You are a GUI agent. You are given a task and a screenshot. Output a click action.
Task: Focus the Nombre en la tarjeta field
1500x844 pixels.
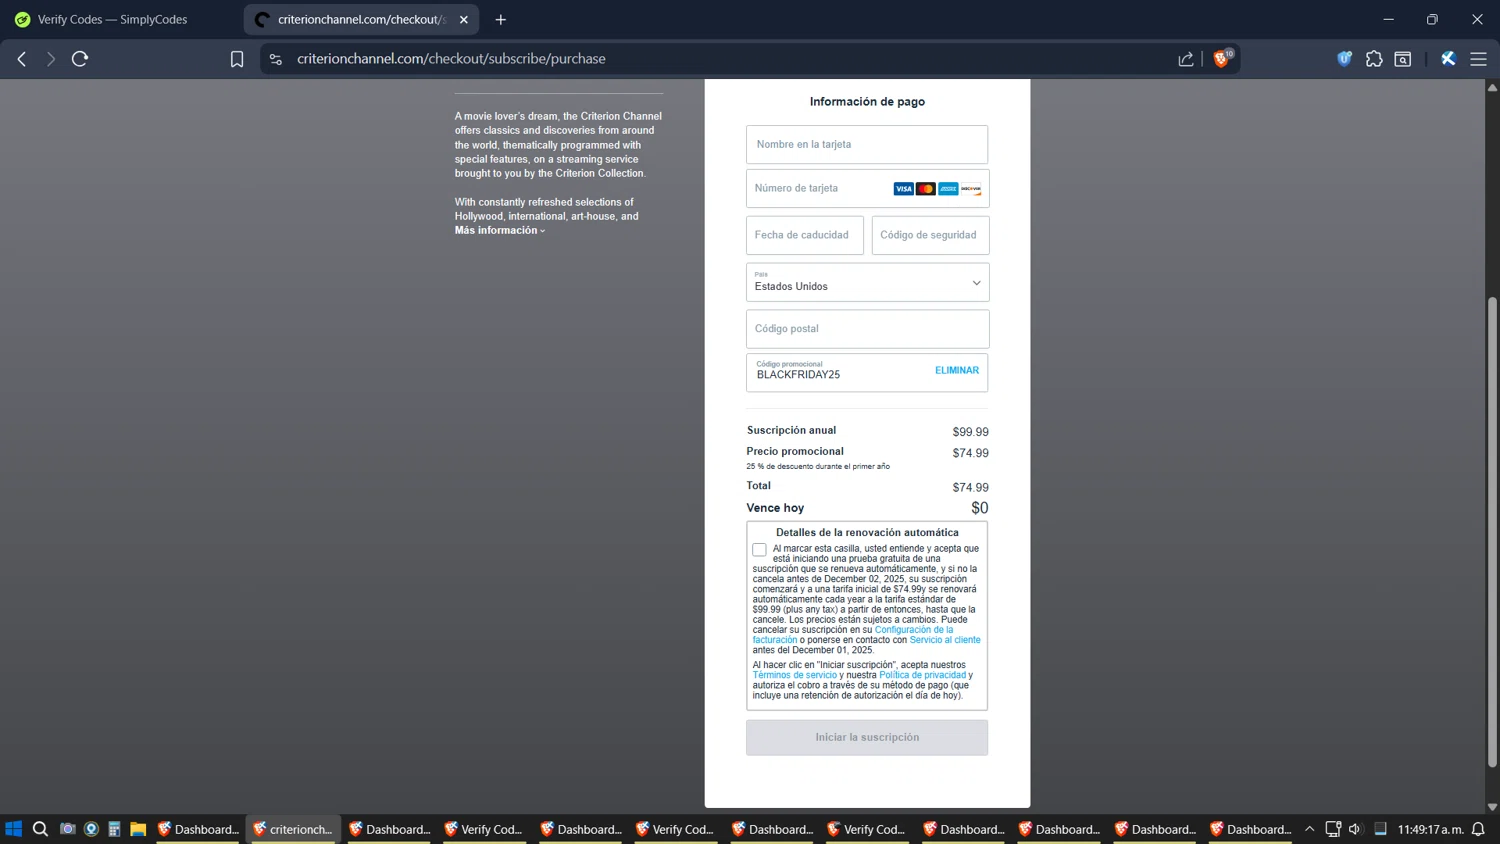(867, 144)
